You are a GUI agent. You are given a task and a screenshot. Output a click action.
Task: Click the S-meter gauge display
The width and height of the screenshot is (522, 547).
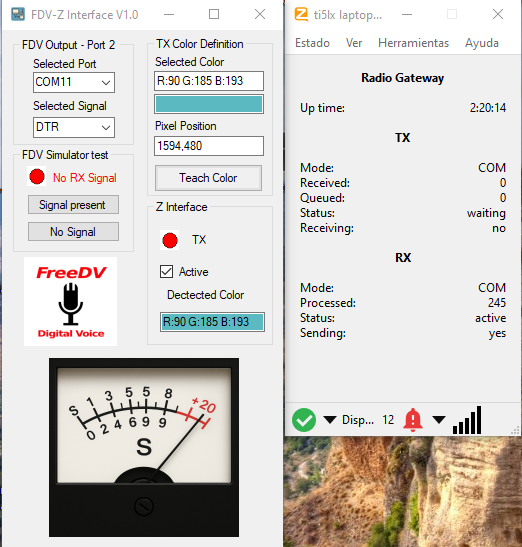(144, 447)
